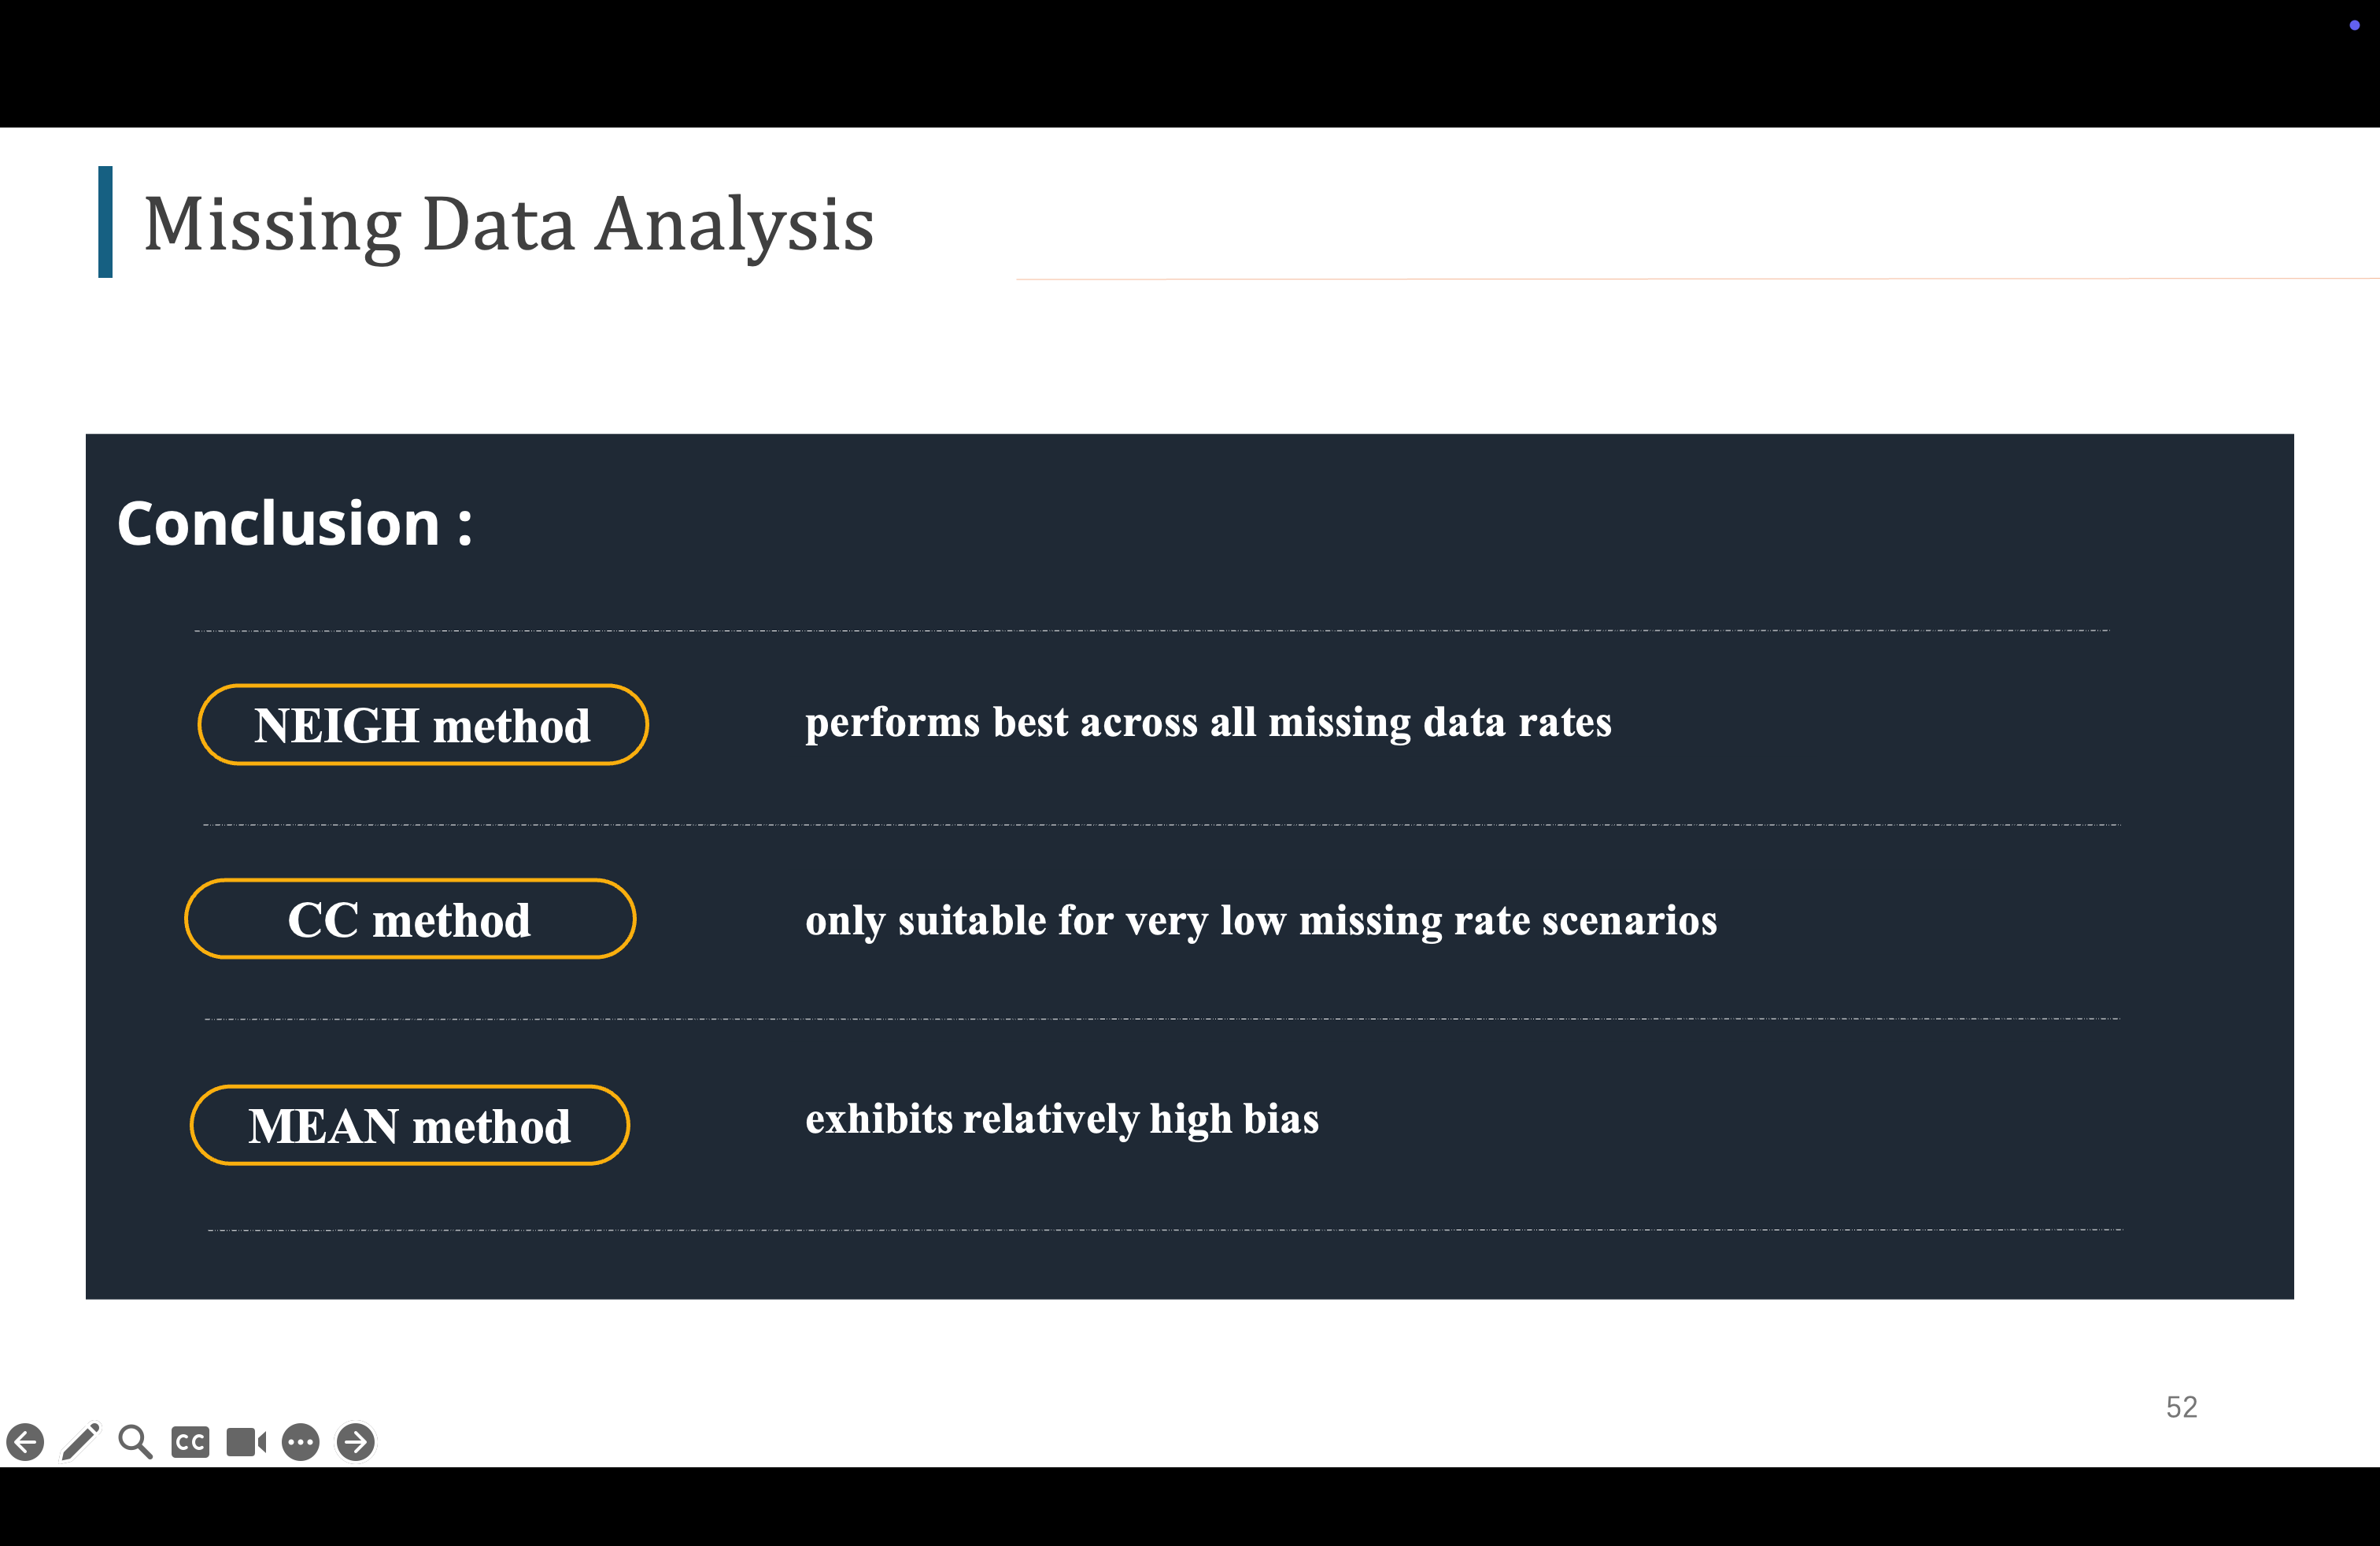Open the magnifier zoom tool
Viewport: 2380px width, 1546px height.
(x=135, y=1442)
